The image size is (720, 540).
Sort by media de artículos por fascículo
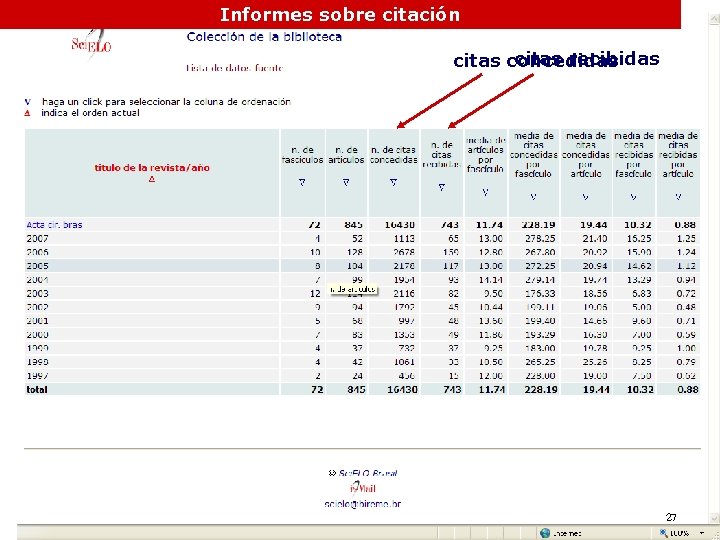(485, 192)
